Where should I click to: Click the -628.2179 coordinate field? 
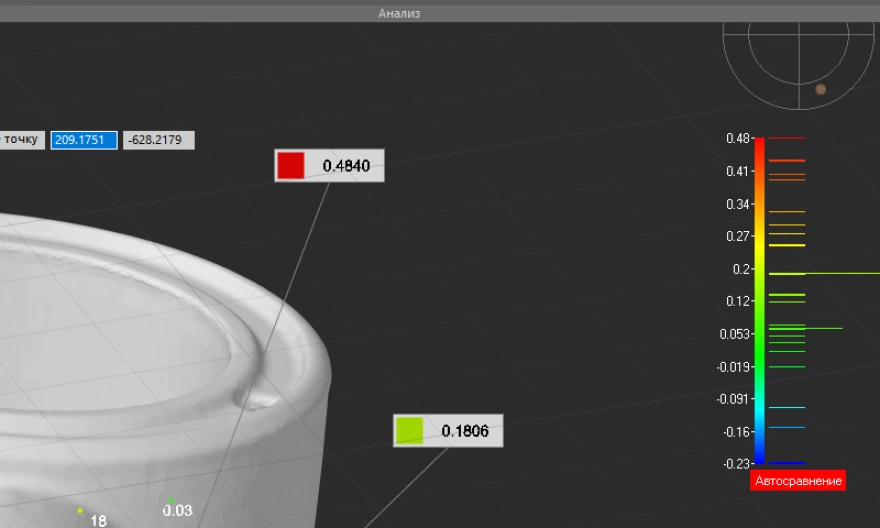158,140
